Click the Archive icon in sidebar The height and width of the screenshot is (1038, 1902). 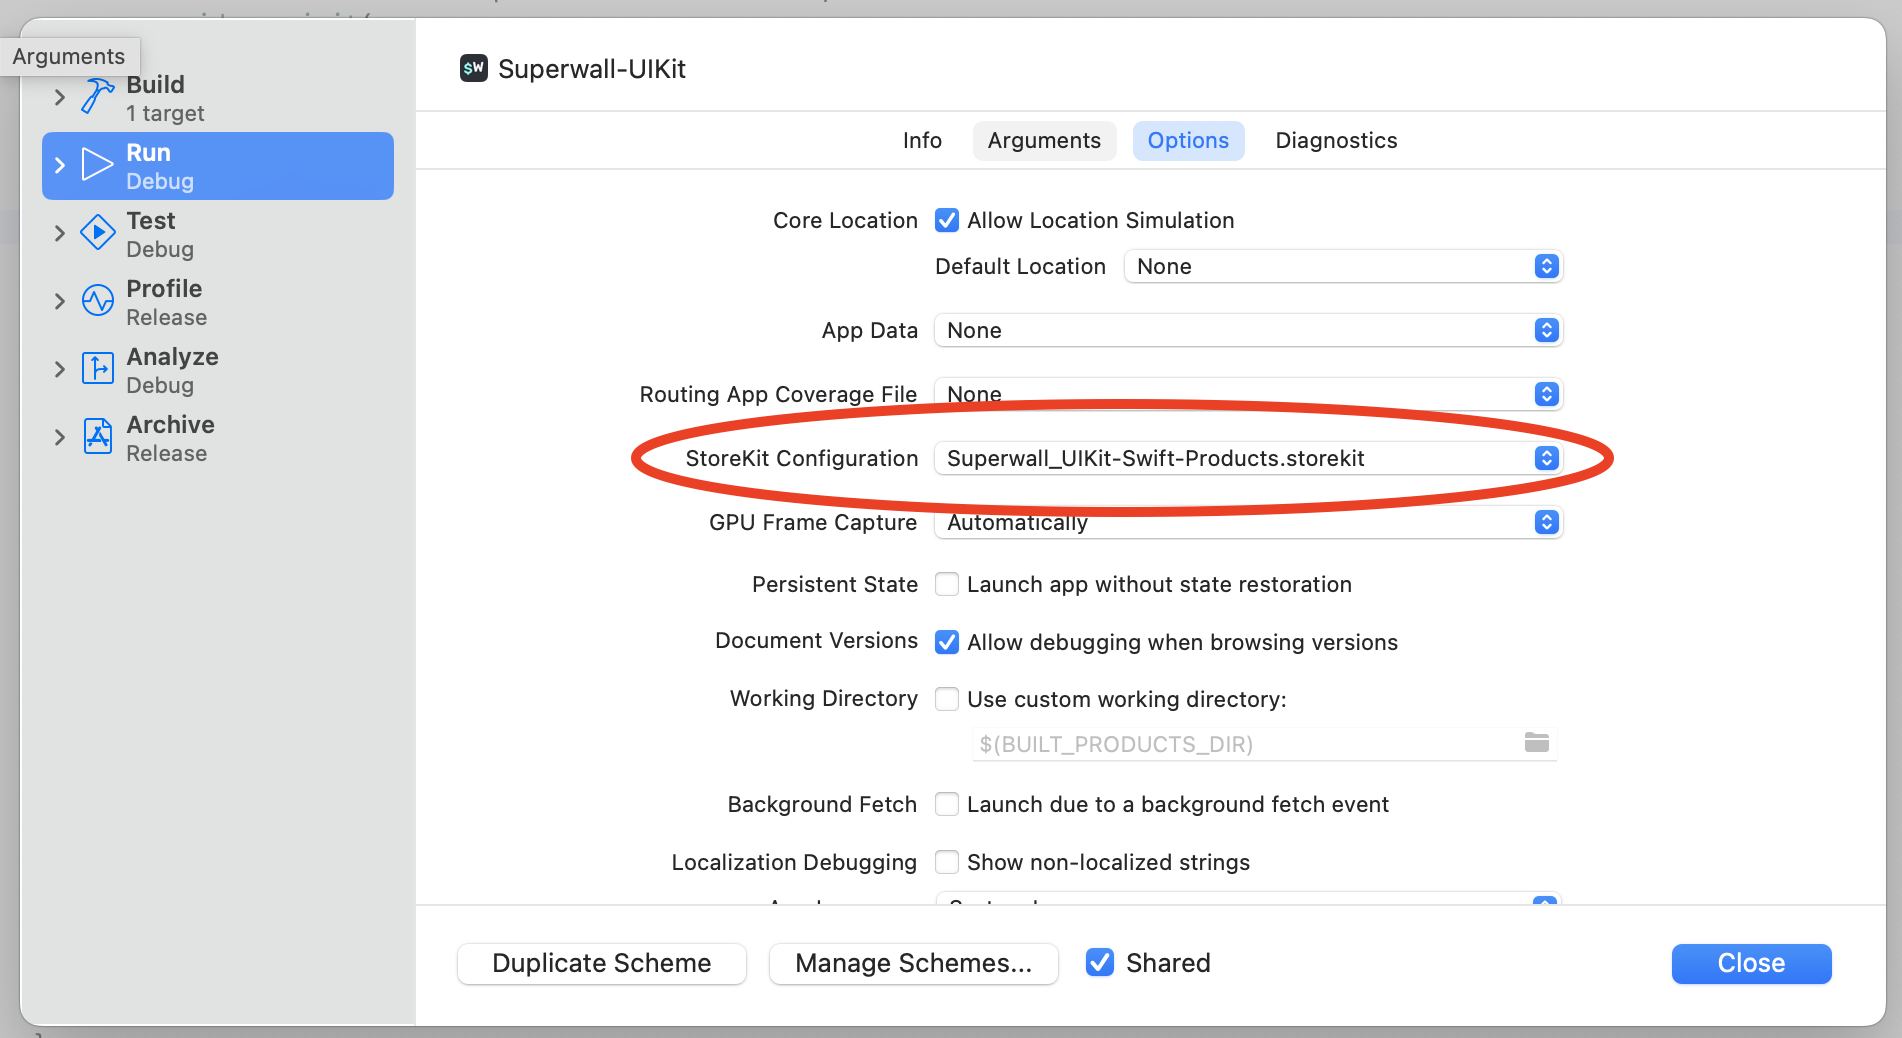(x=97, y=437)
